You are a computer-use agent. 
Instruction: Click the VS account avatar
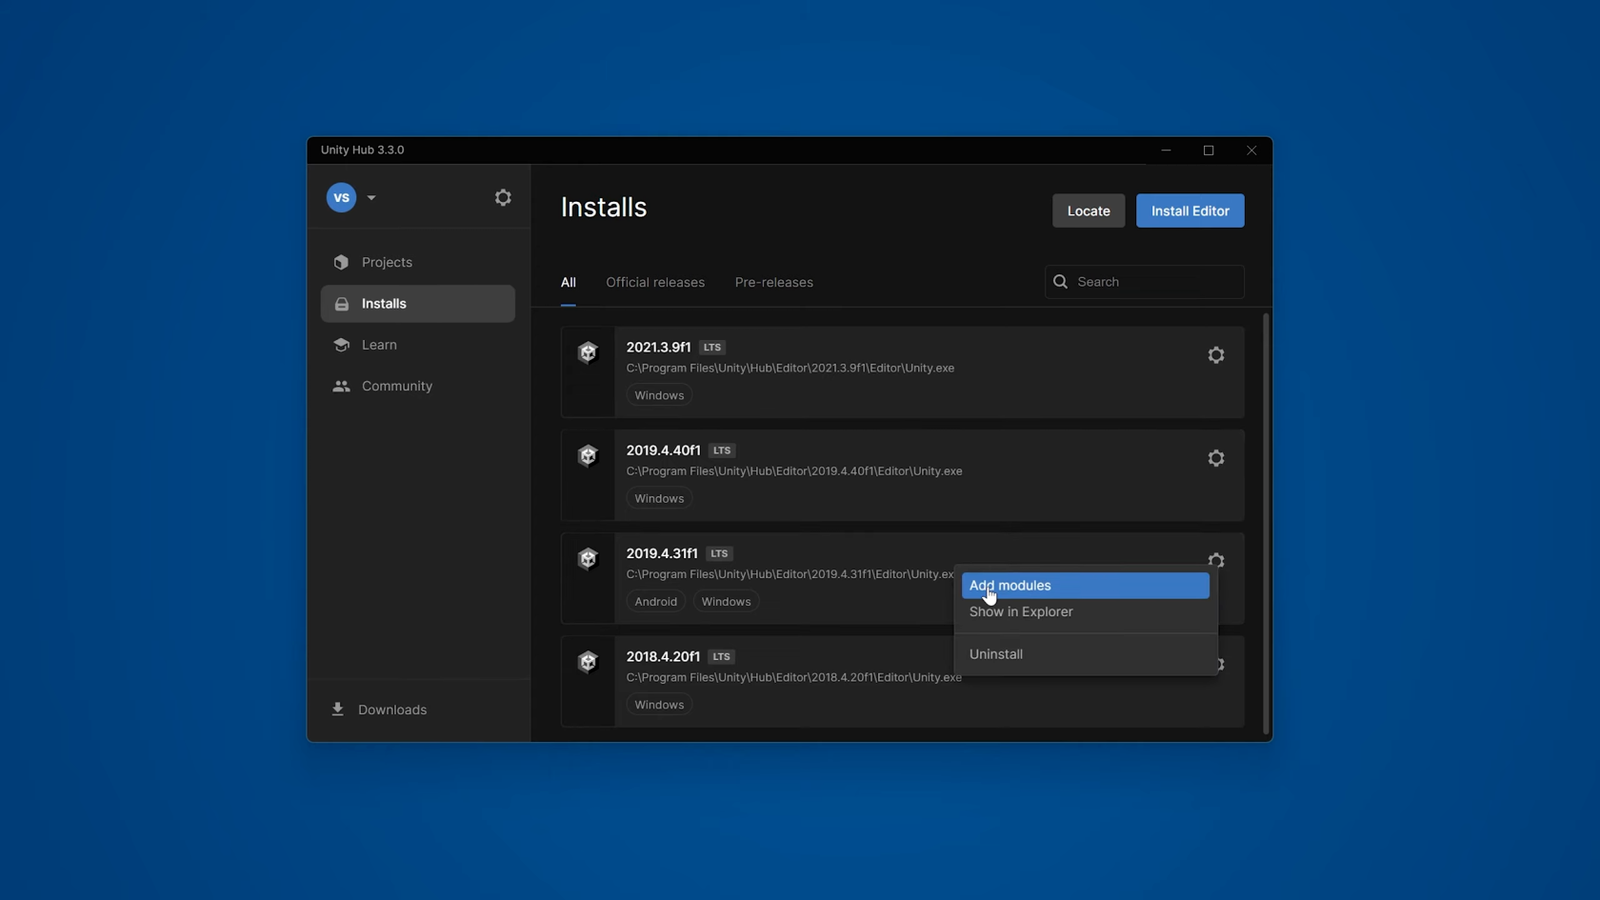[x=341, y=198]
